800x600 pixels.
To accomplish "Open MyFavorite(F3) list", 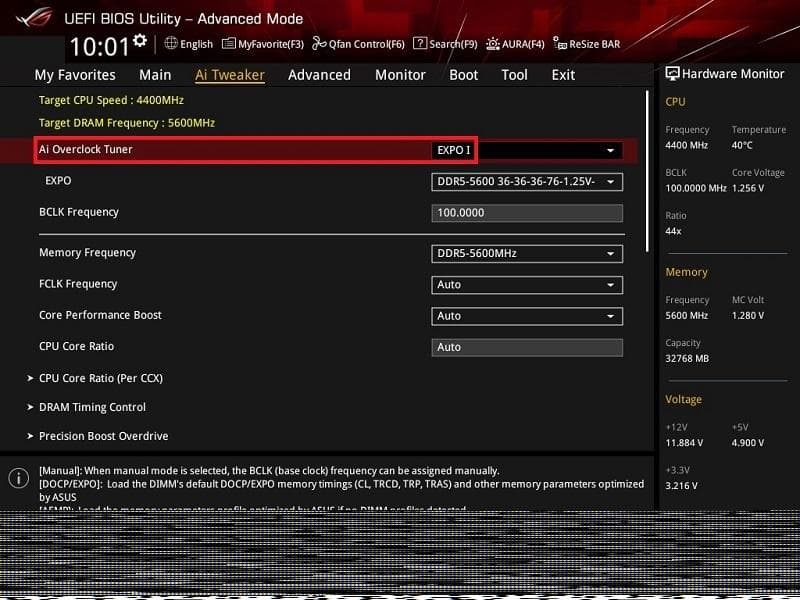I will [x=263, y=44].
